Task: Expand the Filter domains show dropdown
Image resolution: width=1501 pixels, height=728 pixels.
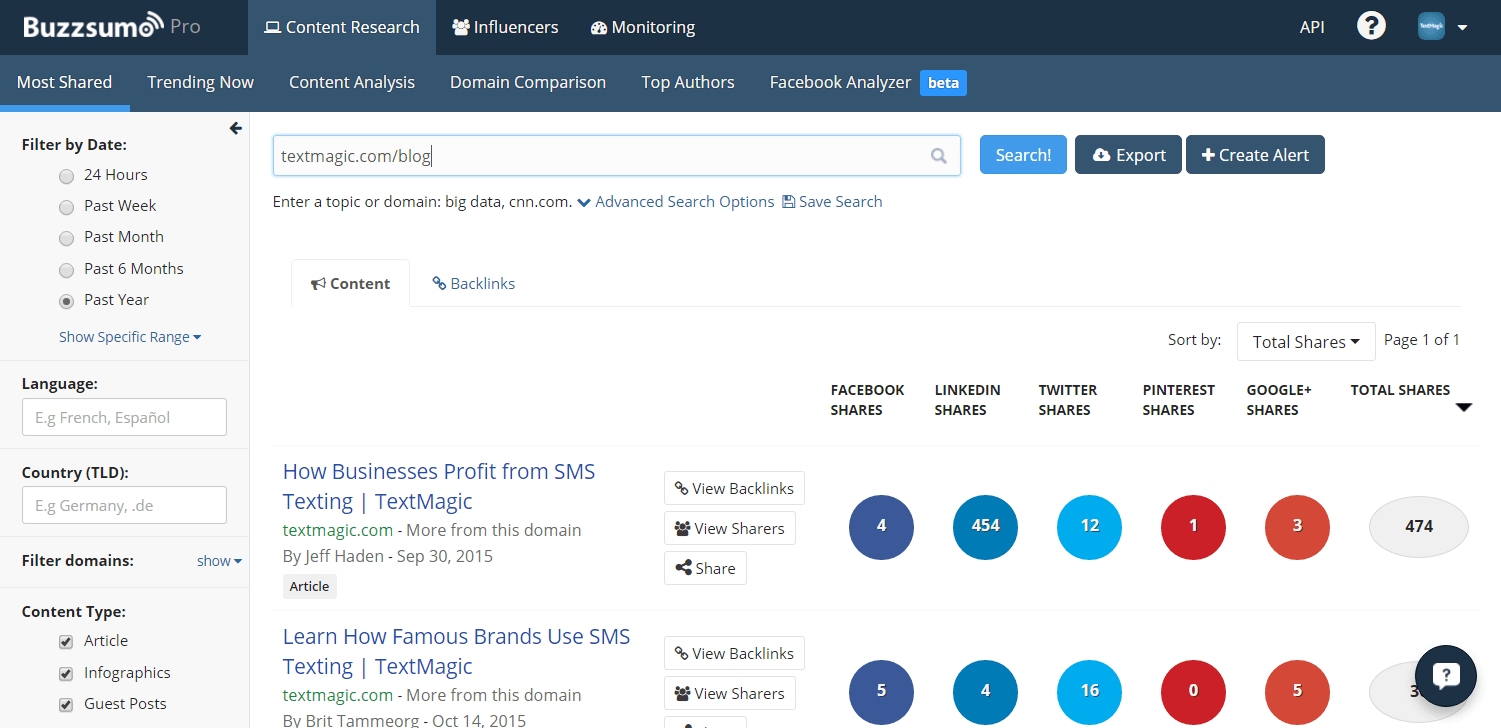Action: (x=219, y=561)
